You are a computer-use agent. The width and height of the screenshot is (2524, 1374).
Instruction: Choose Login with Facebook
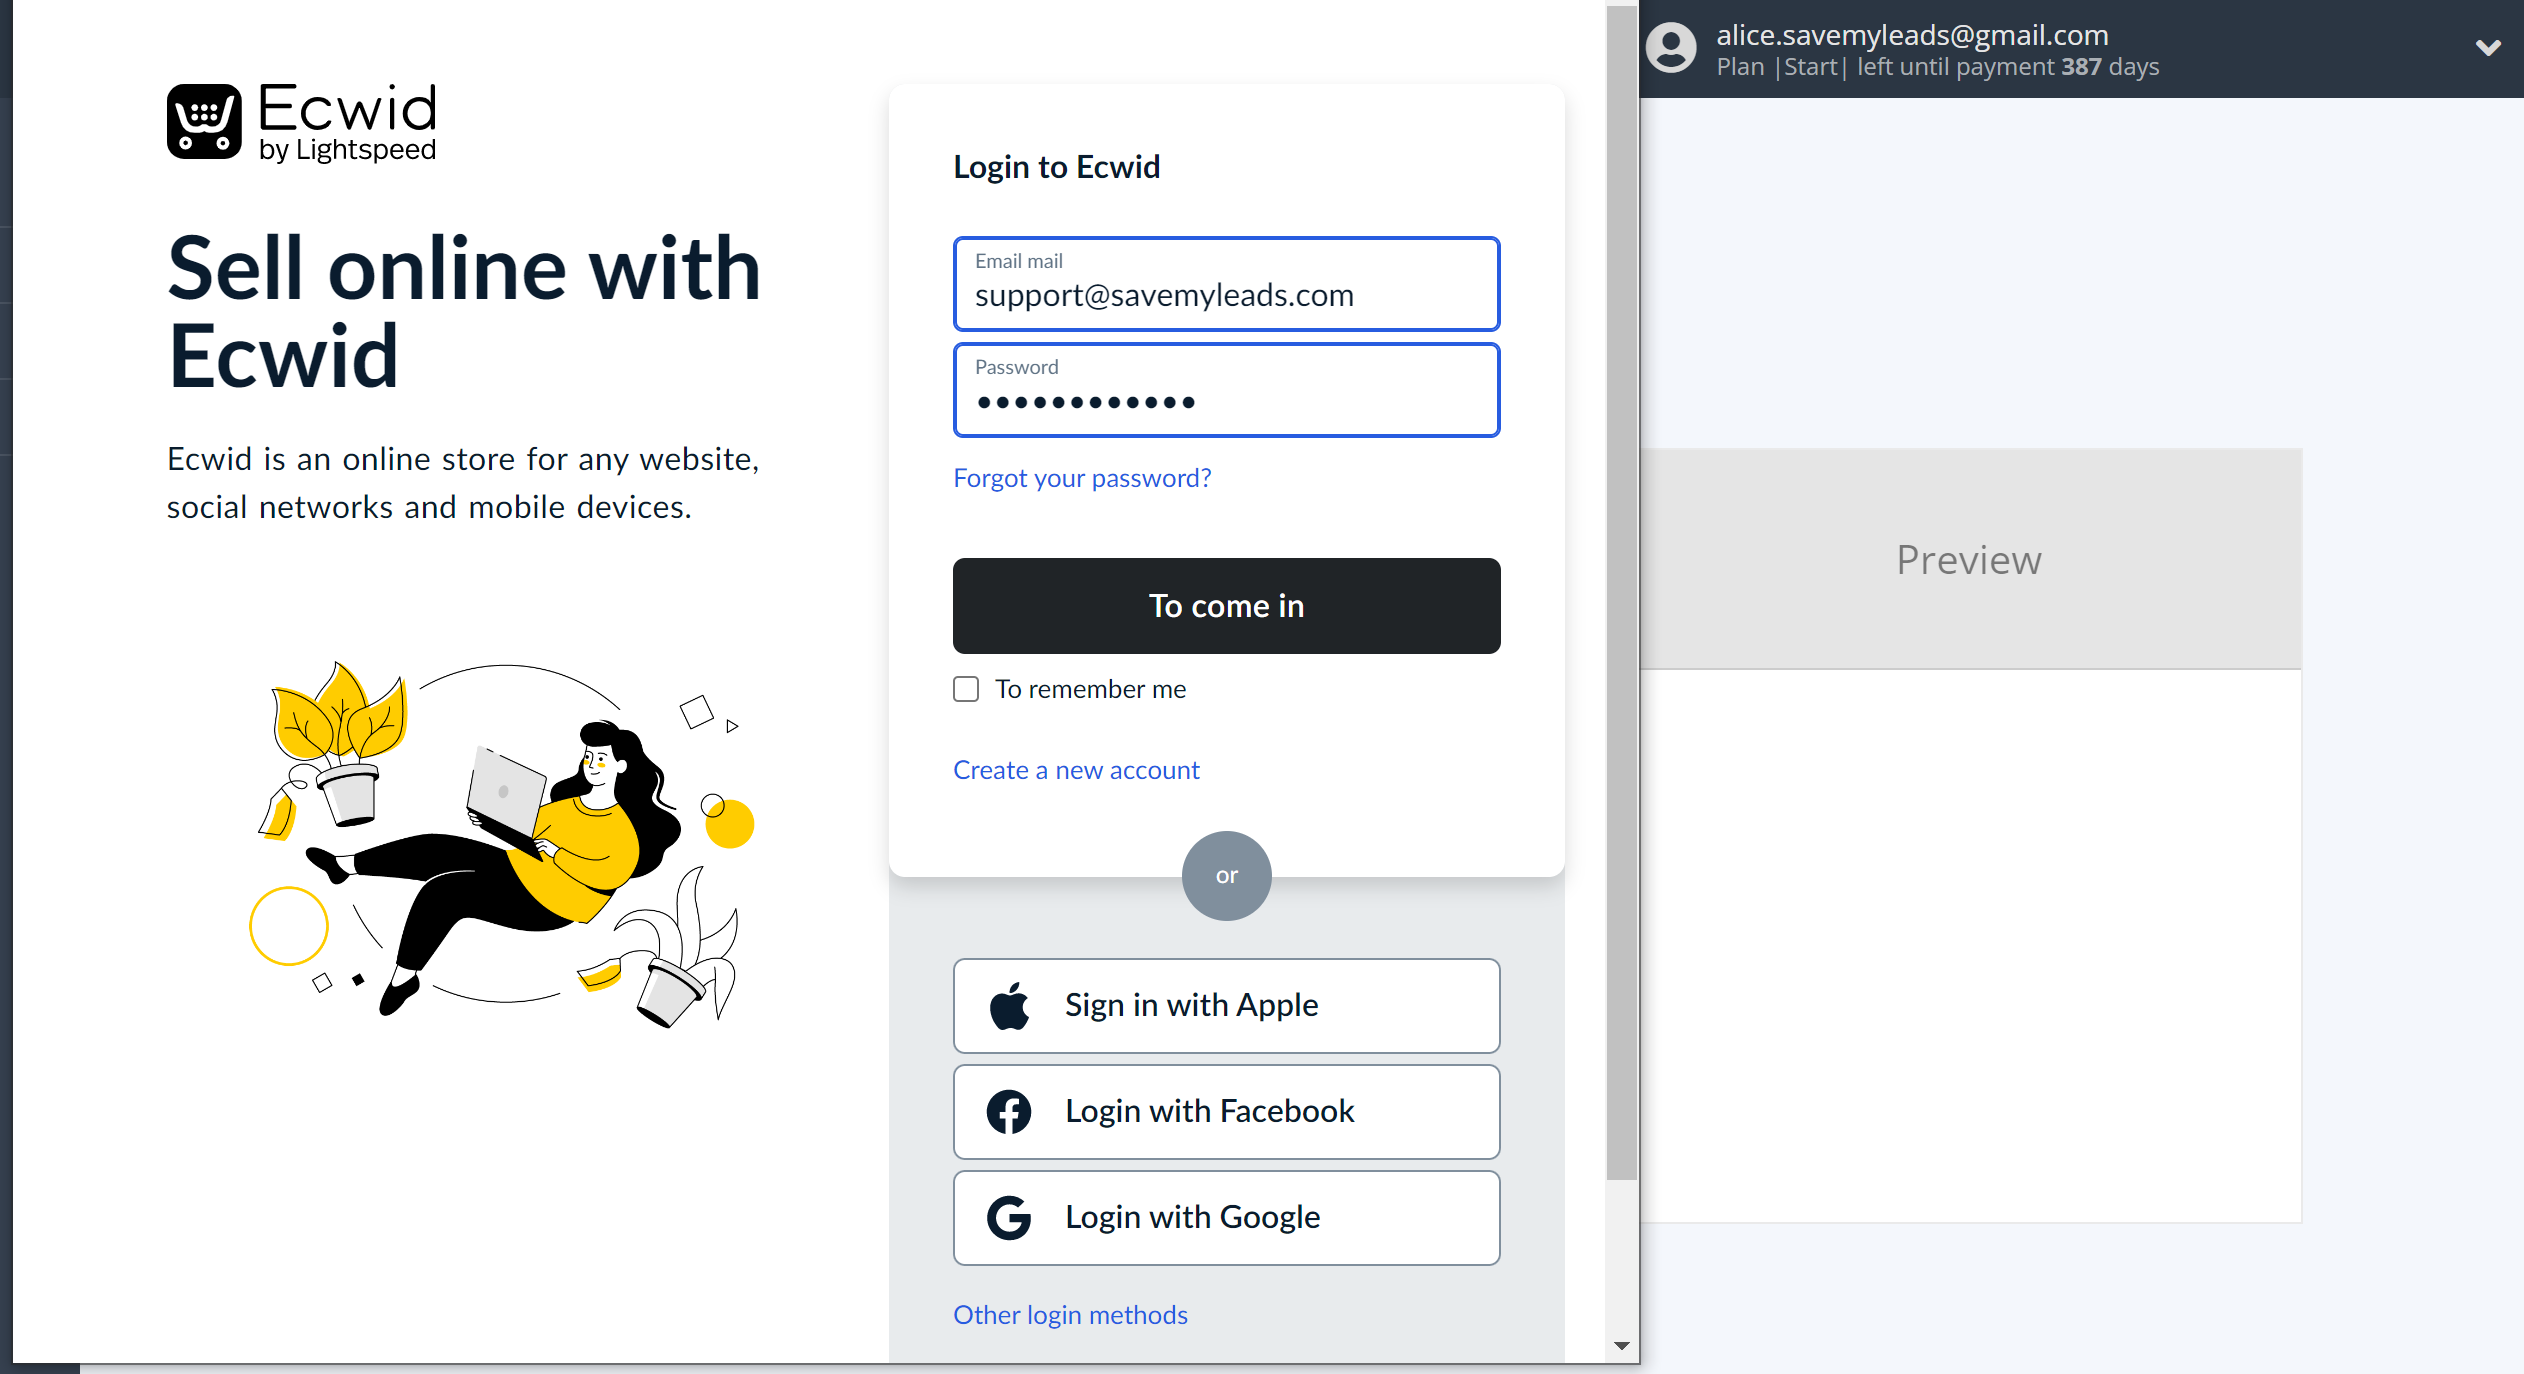tap(1226, 1112)
